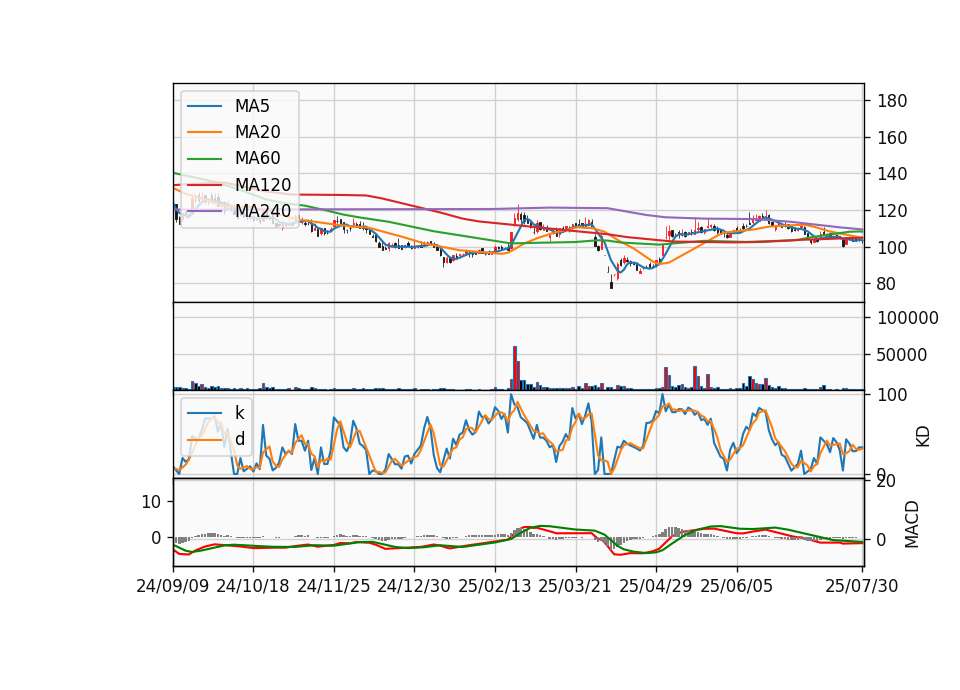Click the d legend label in KD panel
Image resolution: width=960 pixels, height=690 pixels.
coord(239,439)
